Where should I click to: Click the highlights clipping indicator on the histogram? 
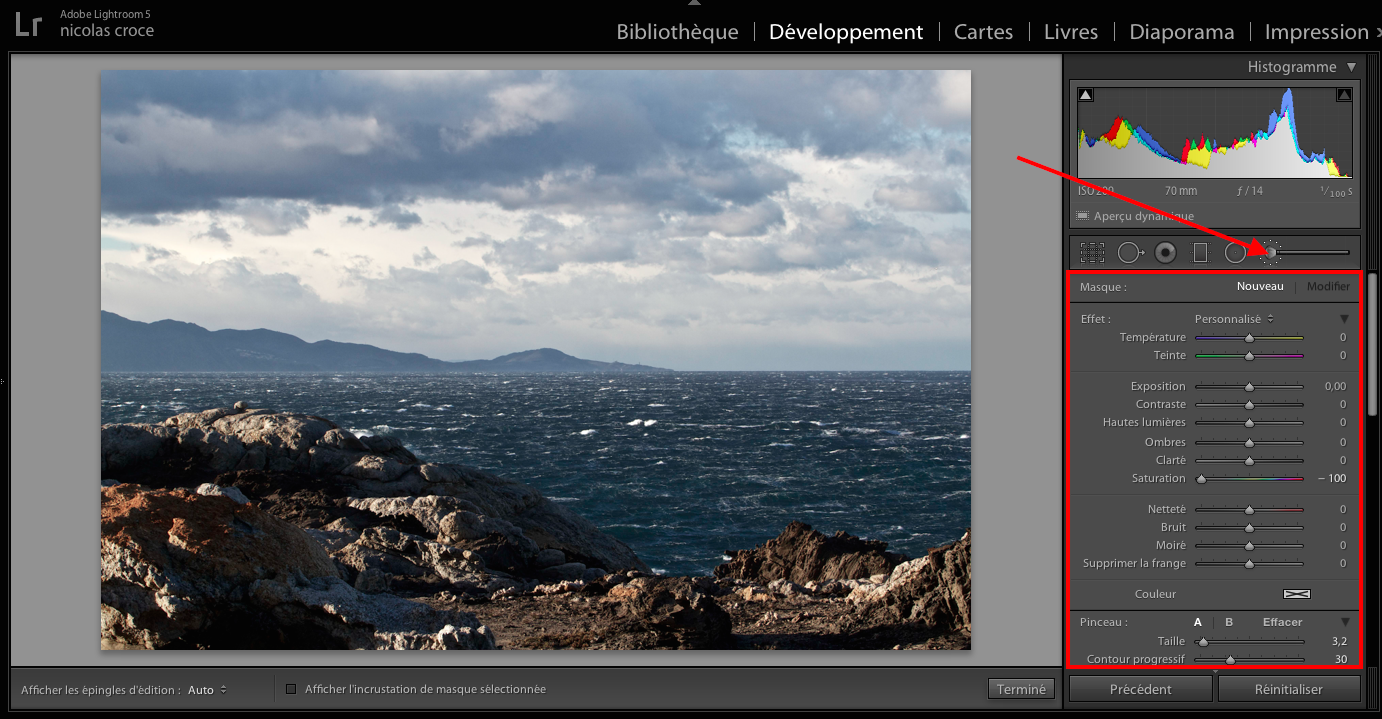click(x=1345, y=92)
